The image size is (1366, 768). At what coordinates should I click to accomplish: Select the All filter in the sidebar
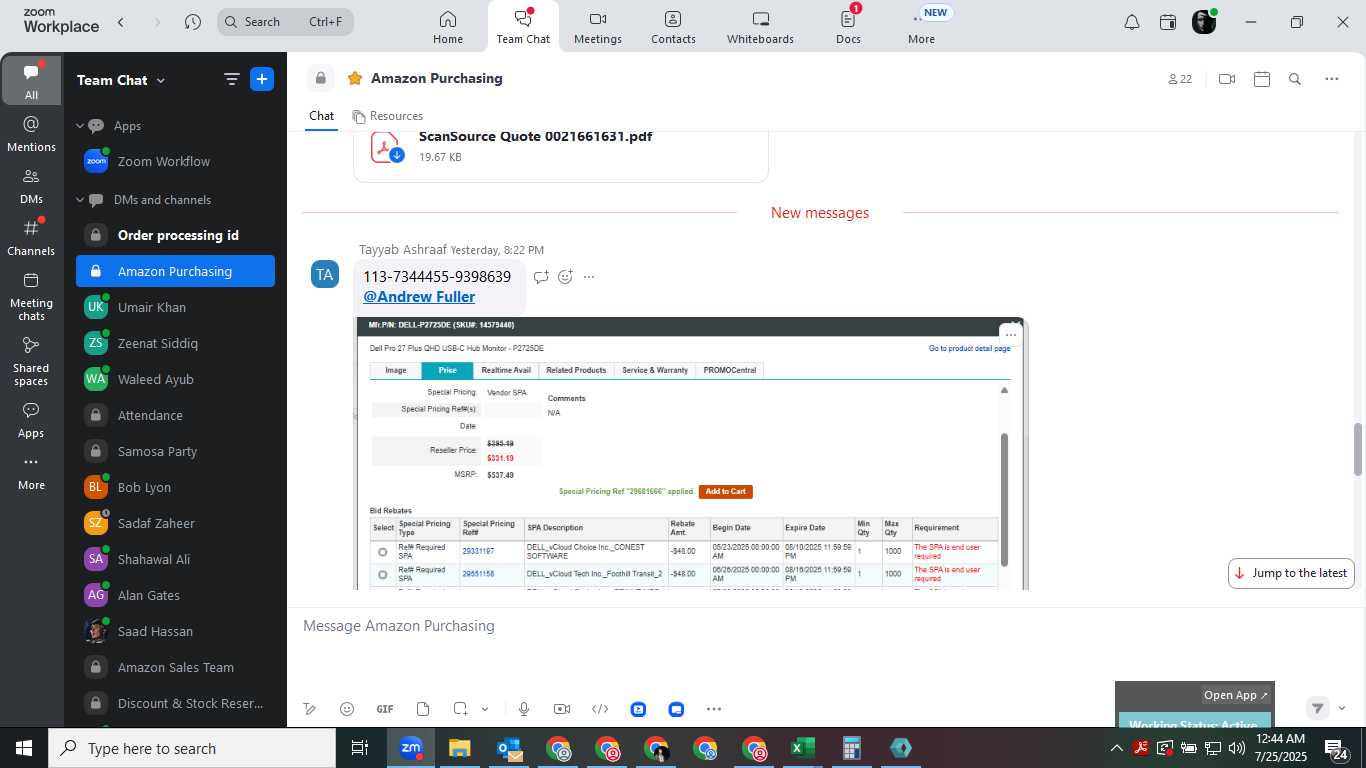click(x=31, y=81)
